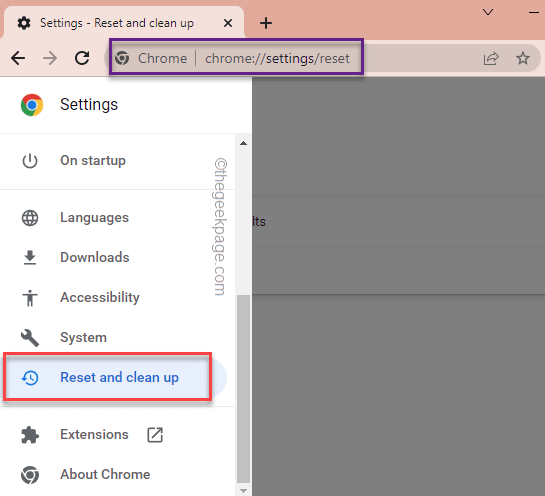Click the sidebar scrollbar up arrow
This screenshot has height=496, width=545.
point(244,143)
